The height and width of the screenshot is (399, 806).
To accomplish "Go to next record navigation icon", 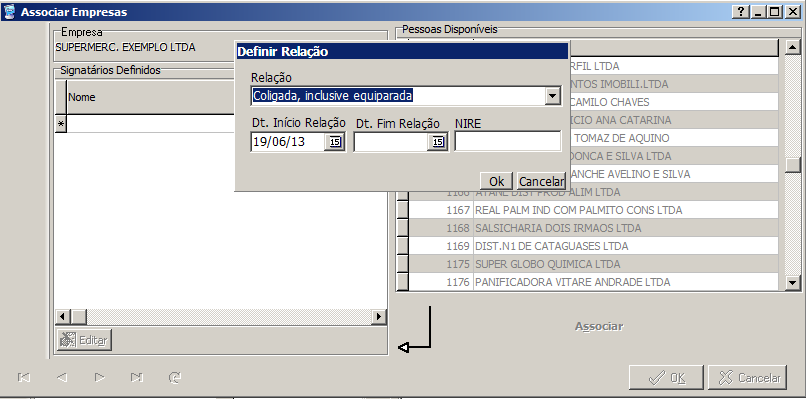I will [x=100, y=377].
